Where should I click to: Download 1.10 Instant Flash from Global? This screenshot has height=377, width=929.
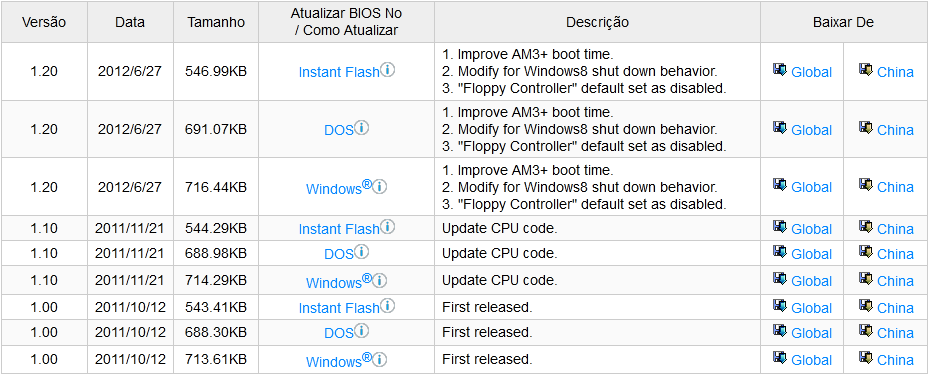tap(811, 229)
